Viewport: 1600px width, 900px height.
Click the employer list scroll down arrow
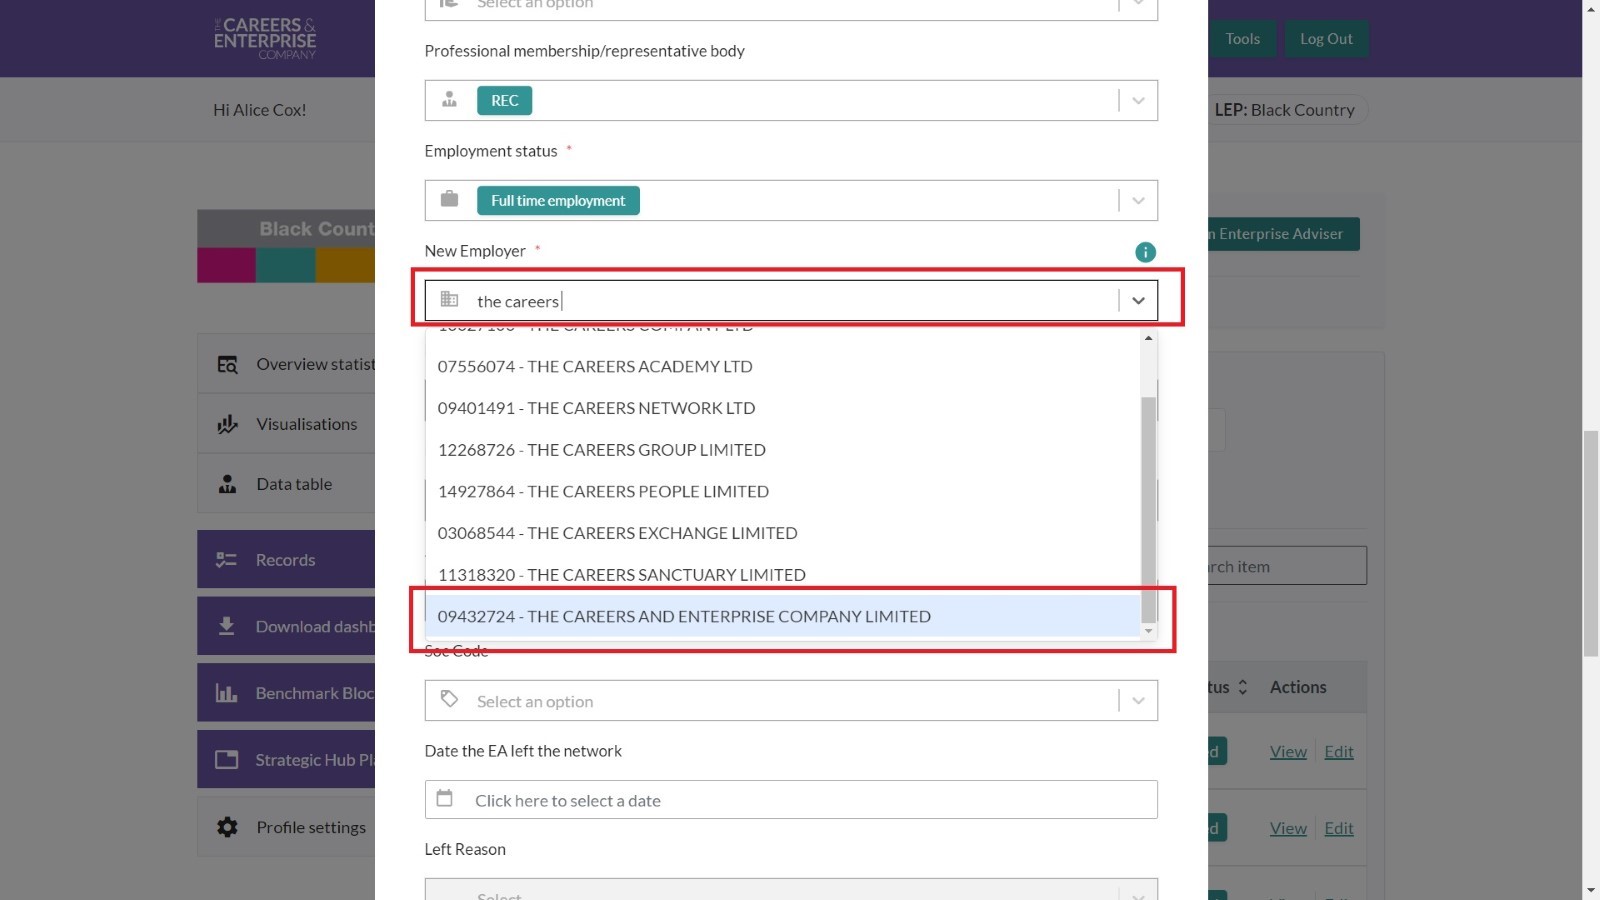(1148, 631)
